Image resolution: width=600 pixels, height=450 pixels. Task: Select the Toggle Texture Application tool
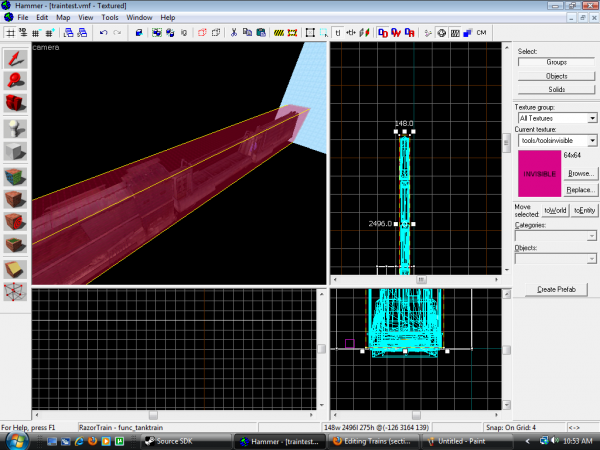15,175
